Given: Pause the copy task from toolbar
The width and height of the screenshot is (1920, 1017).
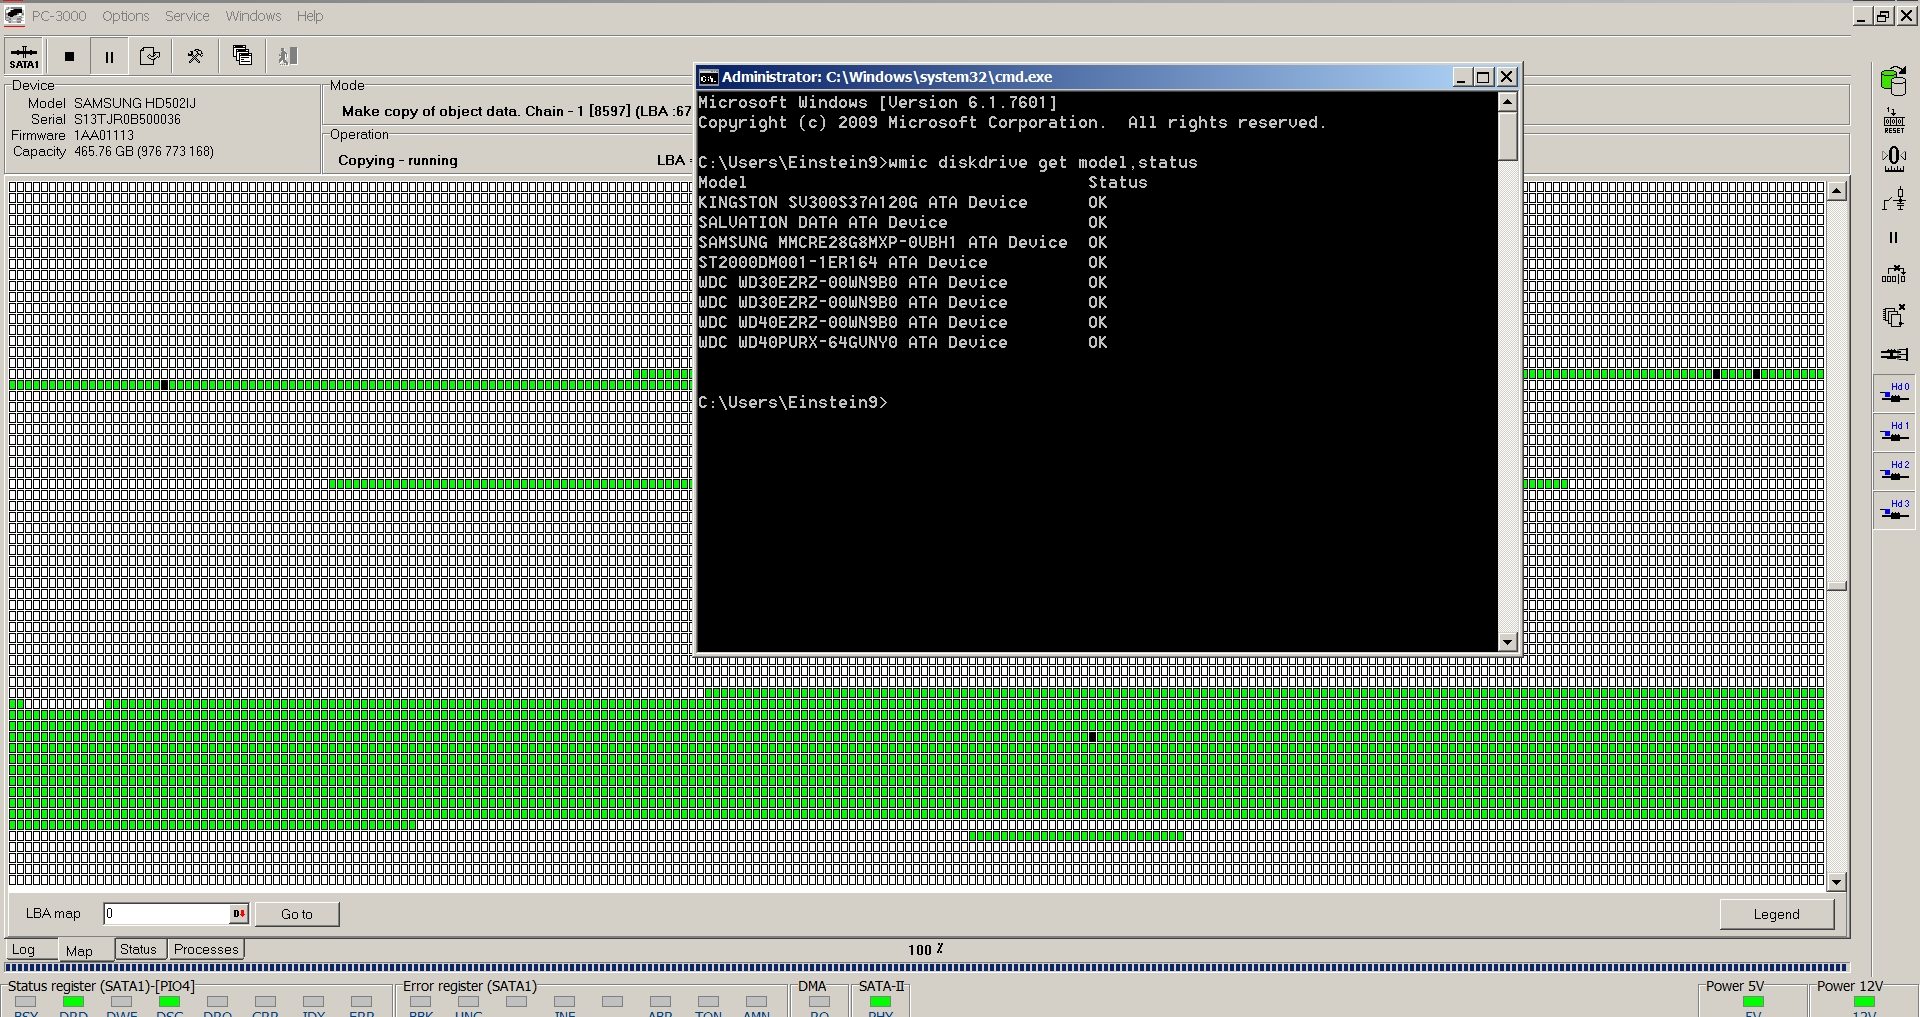Looking at the screenshot, I should point(109,56).
